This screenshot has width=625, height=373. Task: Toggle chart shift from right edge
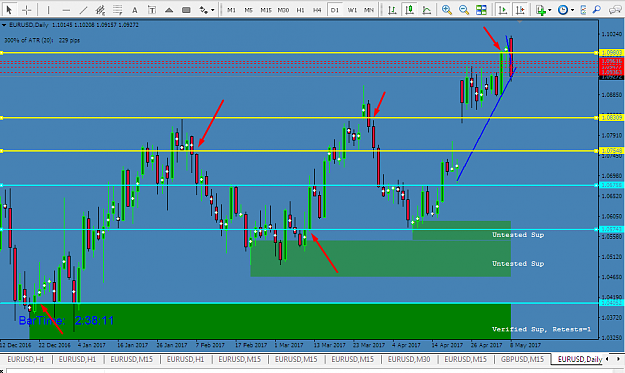point(520,10)
